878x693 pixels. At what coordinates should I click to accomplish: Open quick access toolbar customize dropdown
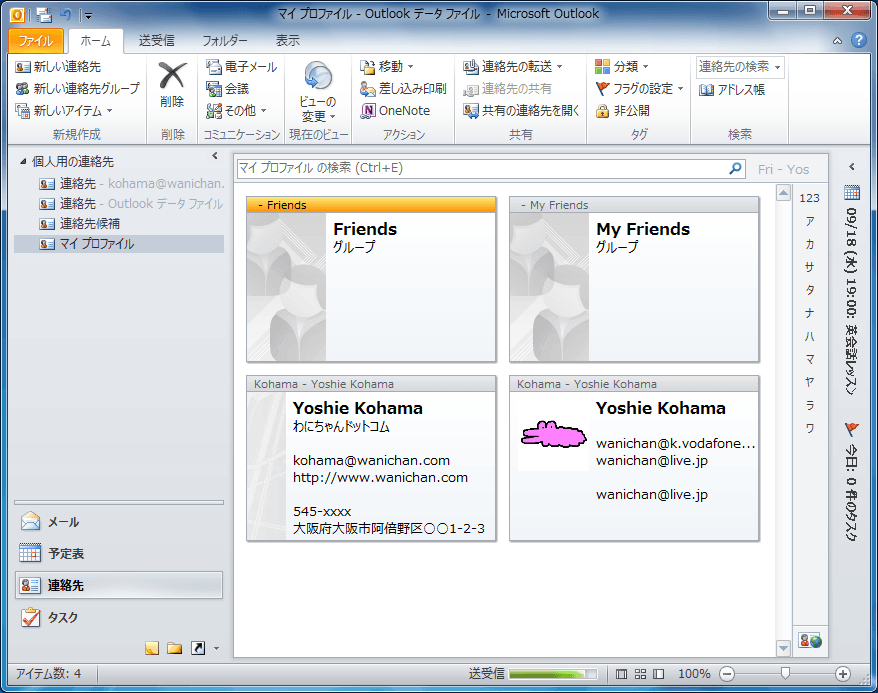[x=88, y=15]
